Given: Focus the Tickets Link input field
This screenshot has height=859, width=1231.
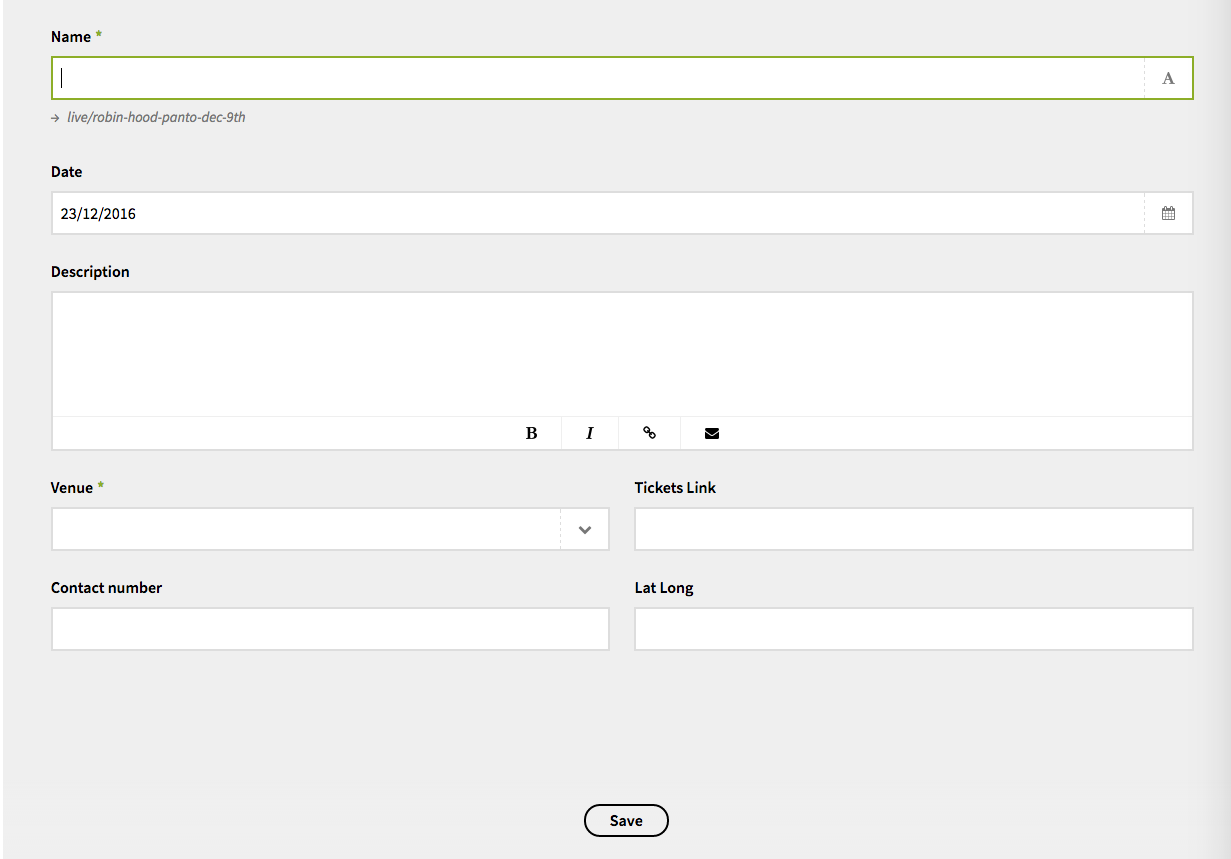Looking at the screenshot, I should [913, 529].
